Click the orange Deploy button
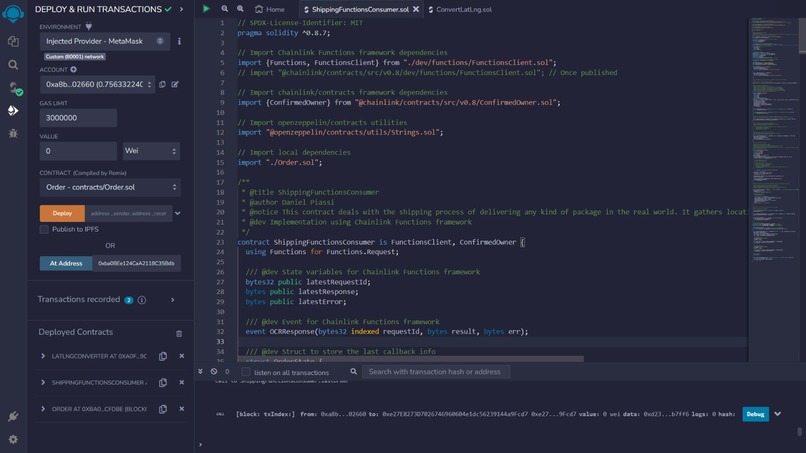 point(62,213)
